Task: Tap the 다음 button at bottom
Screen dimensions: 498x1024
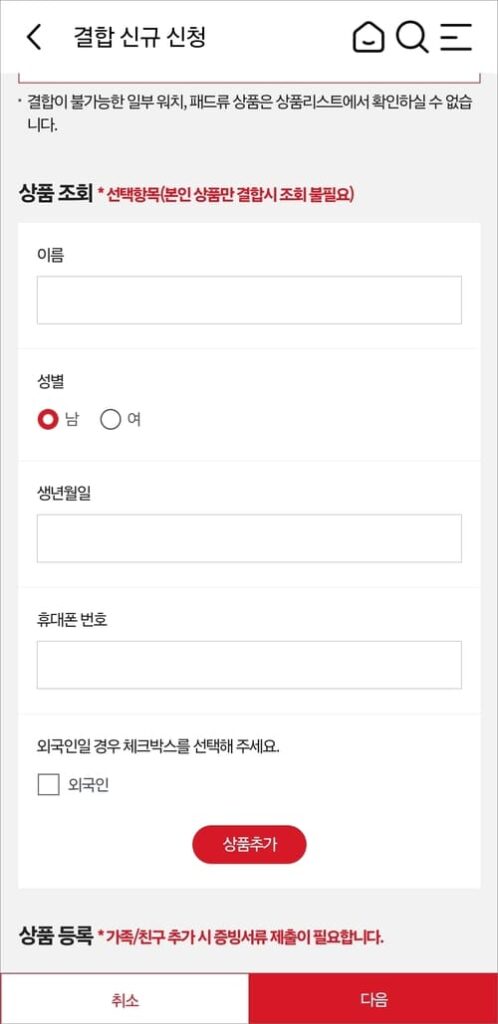Action: pos(373,999)
